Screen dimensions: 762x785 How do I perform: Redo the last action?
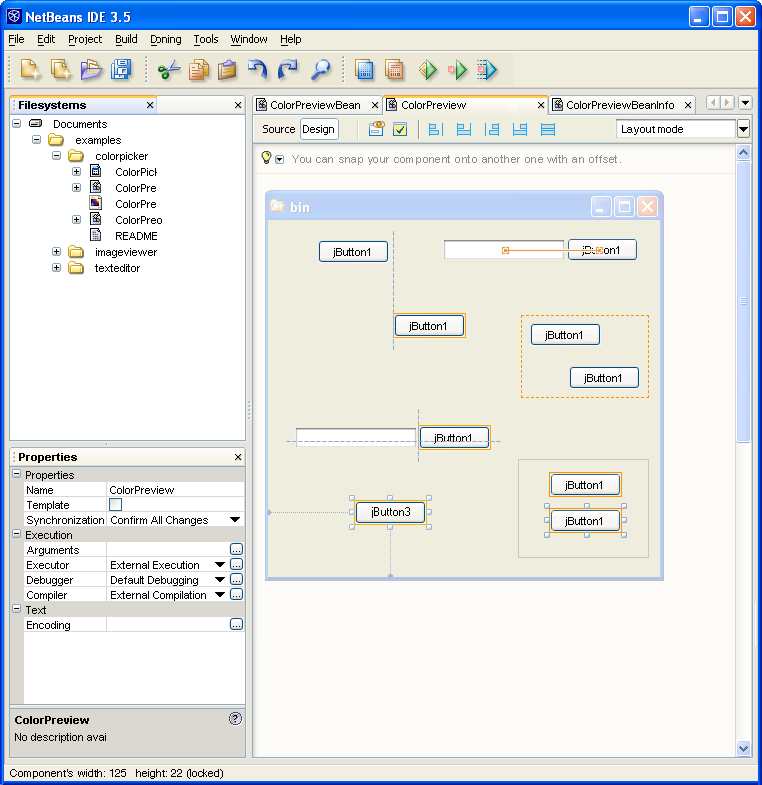click(x=287, y=70)
